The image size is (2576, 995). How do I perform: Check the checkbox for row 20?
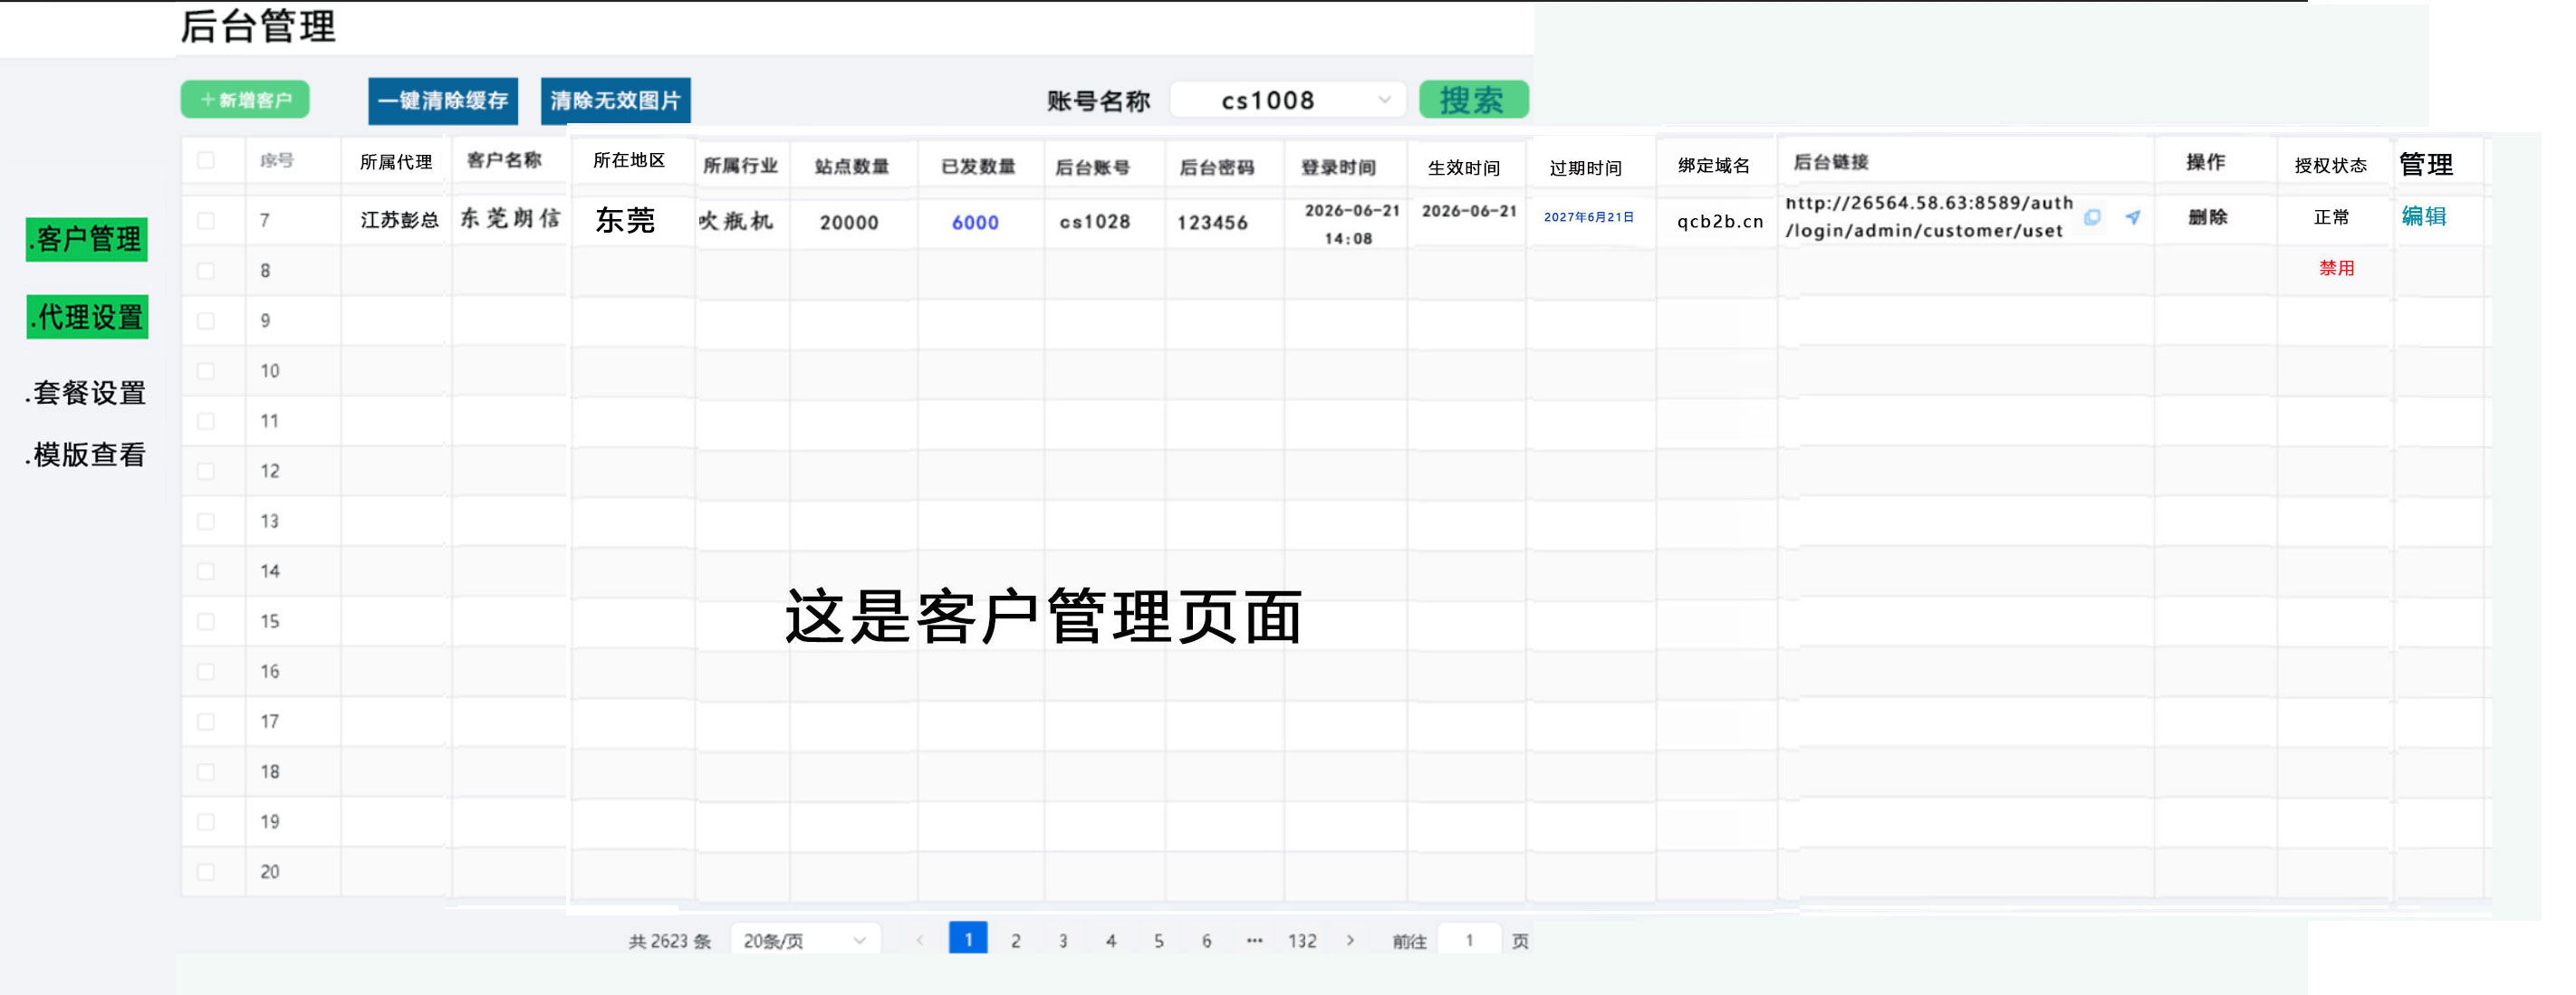206,872
